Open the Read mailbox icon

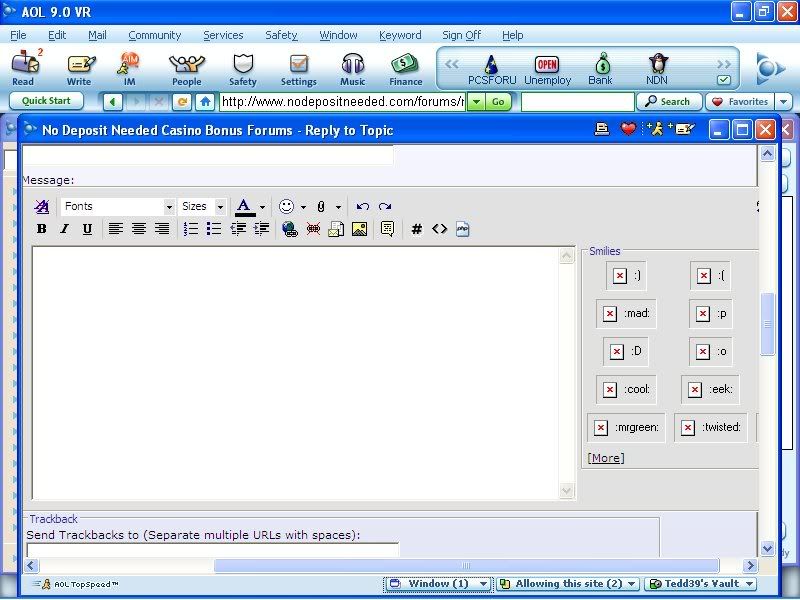24,67
